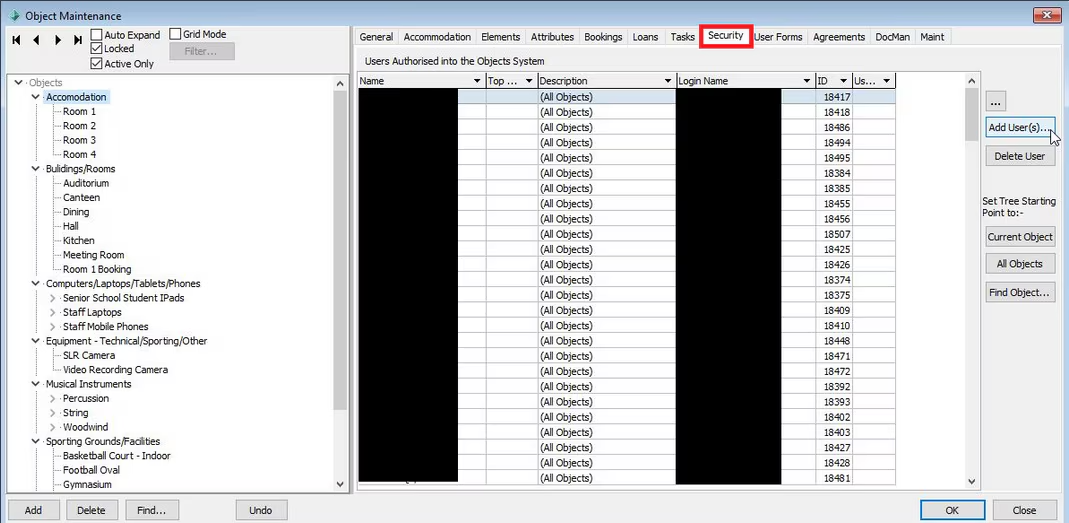Jump to last record navigation arrow

point(78,40)
